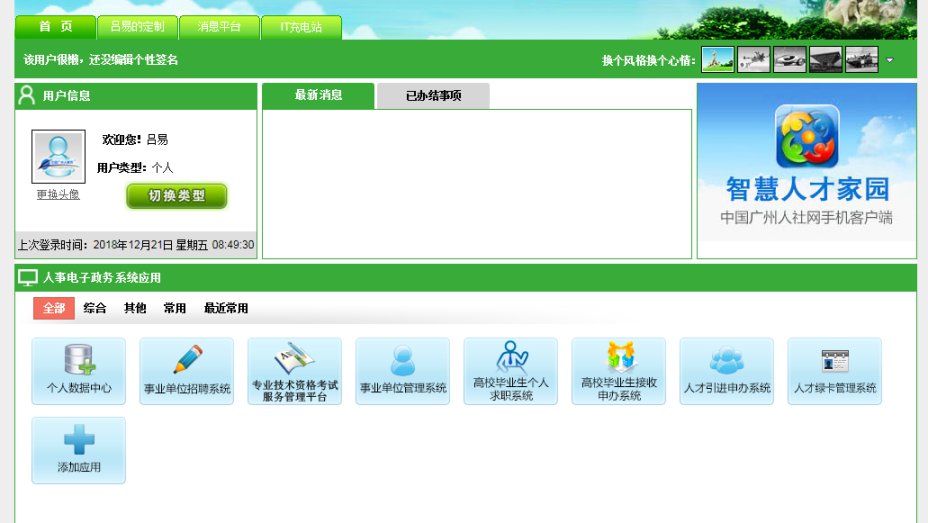Select the first theme style thumbnail
928x523 pixels.
718,60
